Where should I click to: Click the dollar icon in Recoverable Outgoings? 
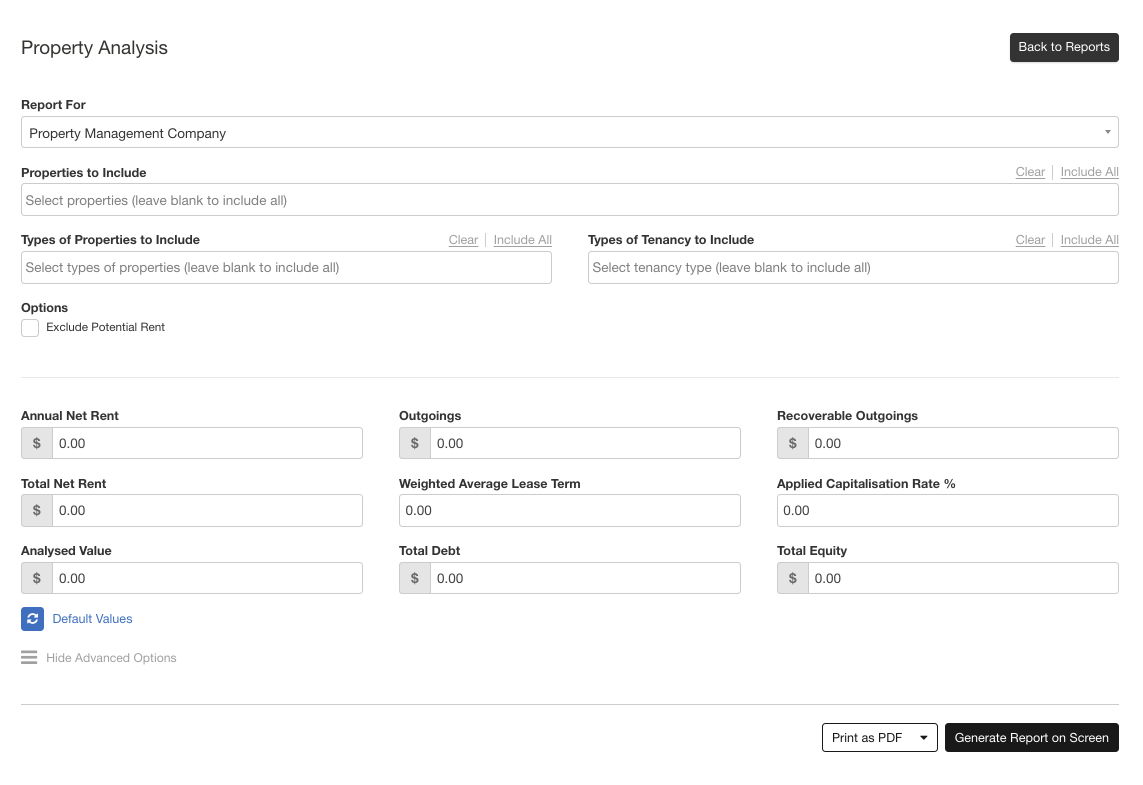click(x=793, y=443)
